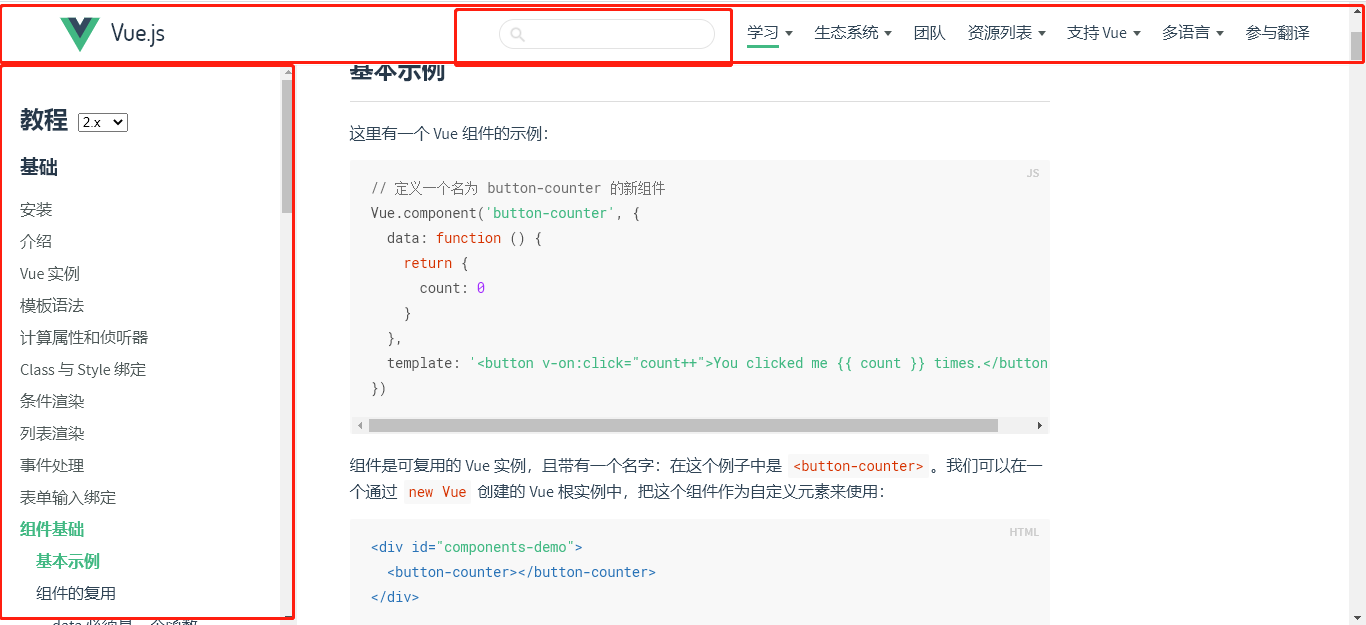Click the count: 0 code line
This screenshot has width=1366, height=625.
[x=452, y=288]
